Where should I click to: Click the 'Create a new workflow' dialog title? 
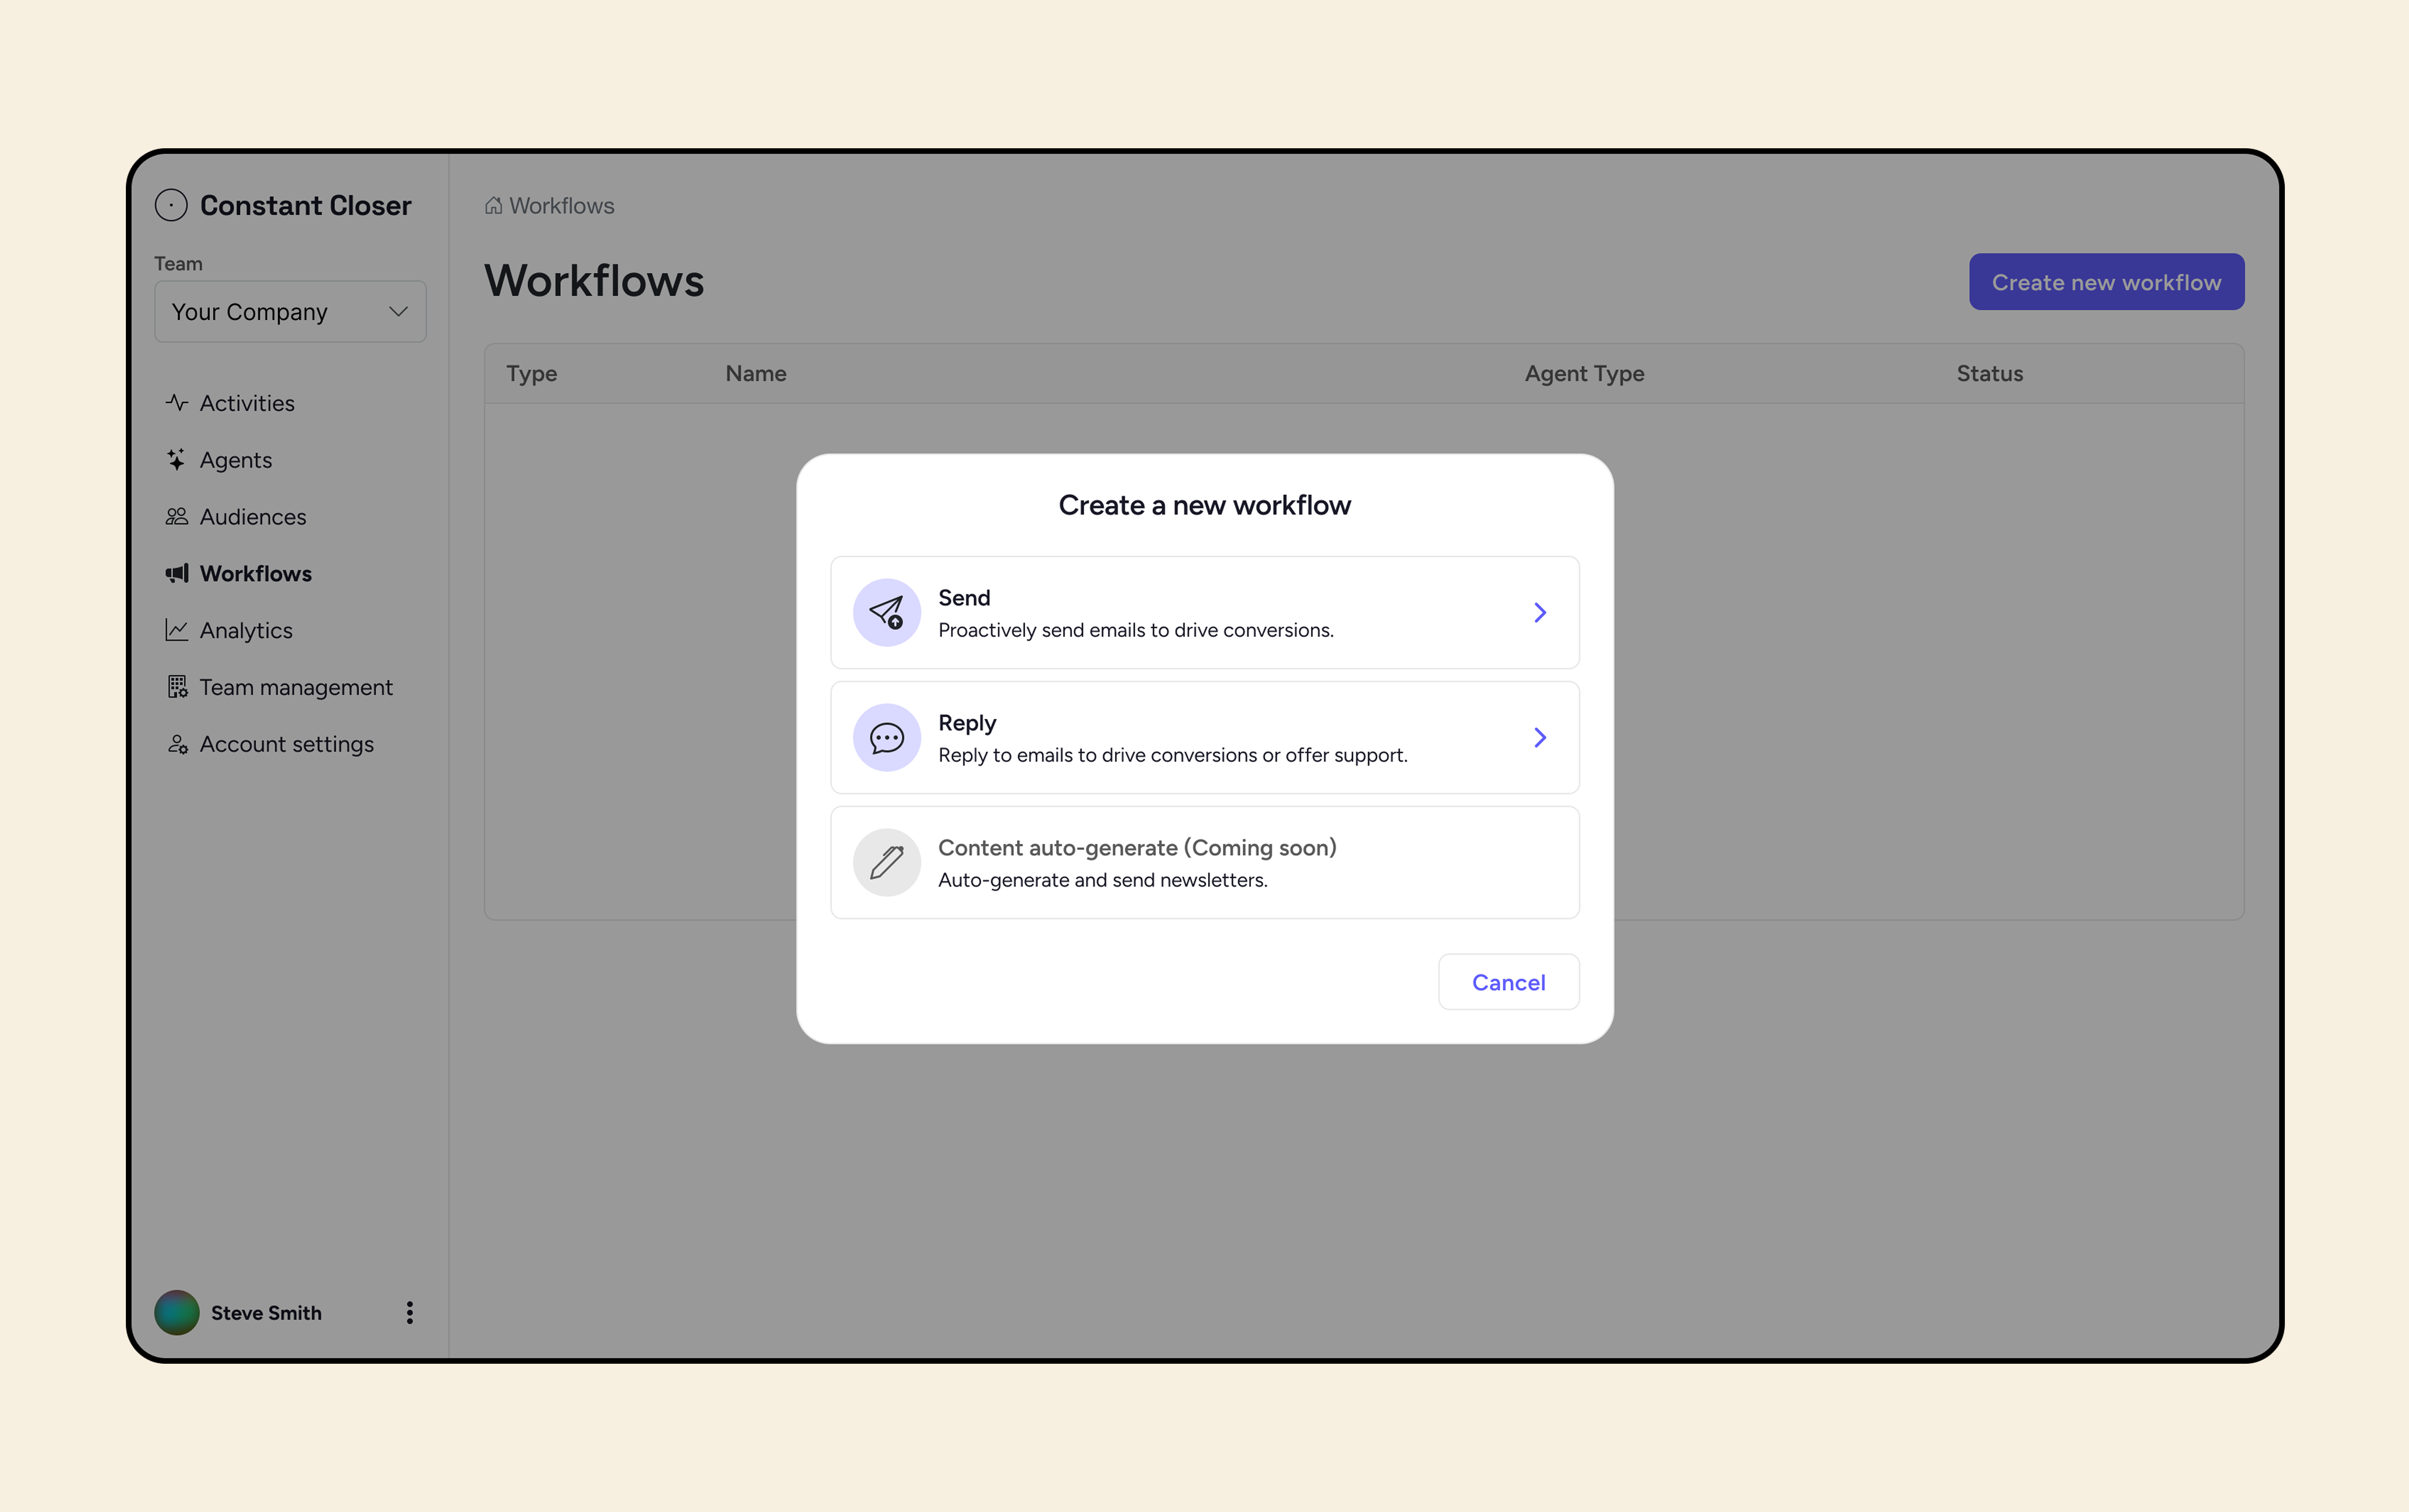tap(1205, 506)
